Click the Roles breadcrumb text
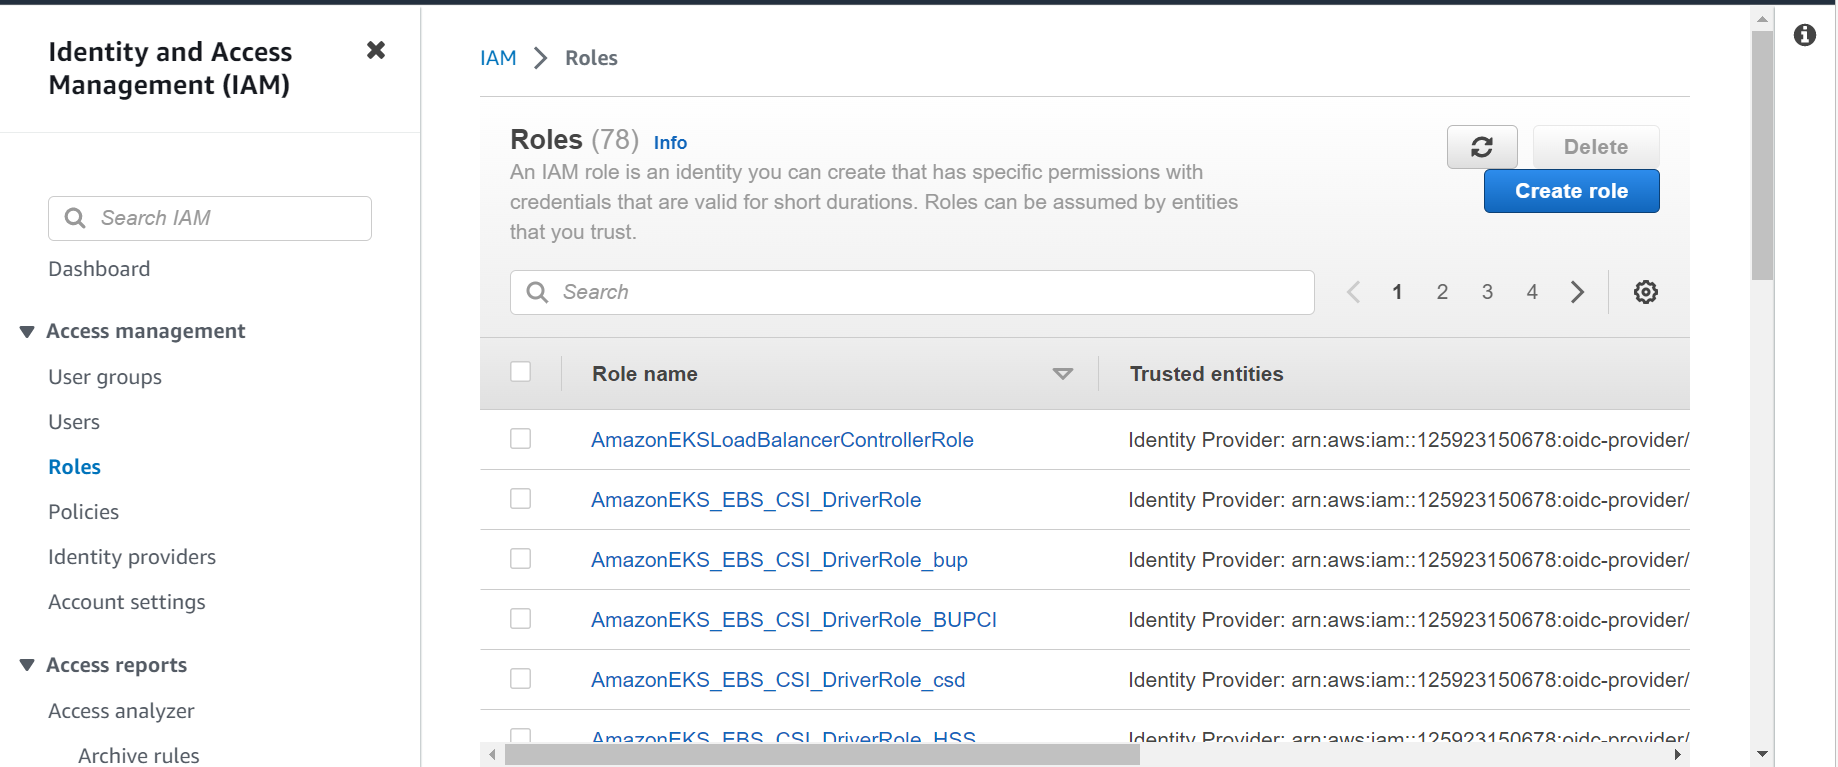This screenshot has width=1838, height=767. point(591,58)
